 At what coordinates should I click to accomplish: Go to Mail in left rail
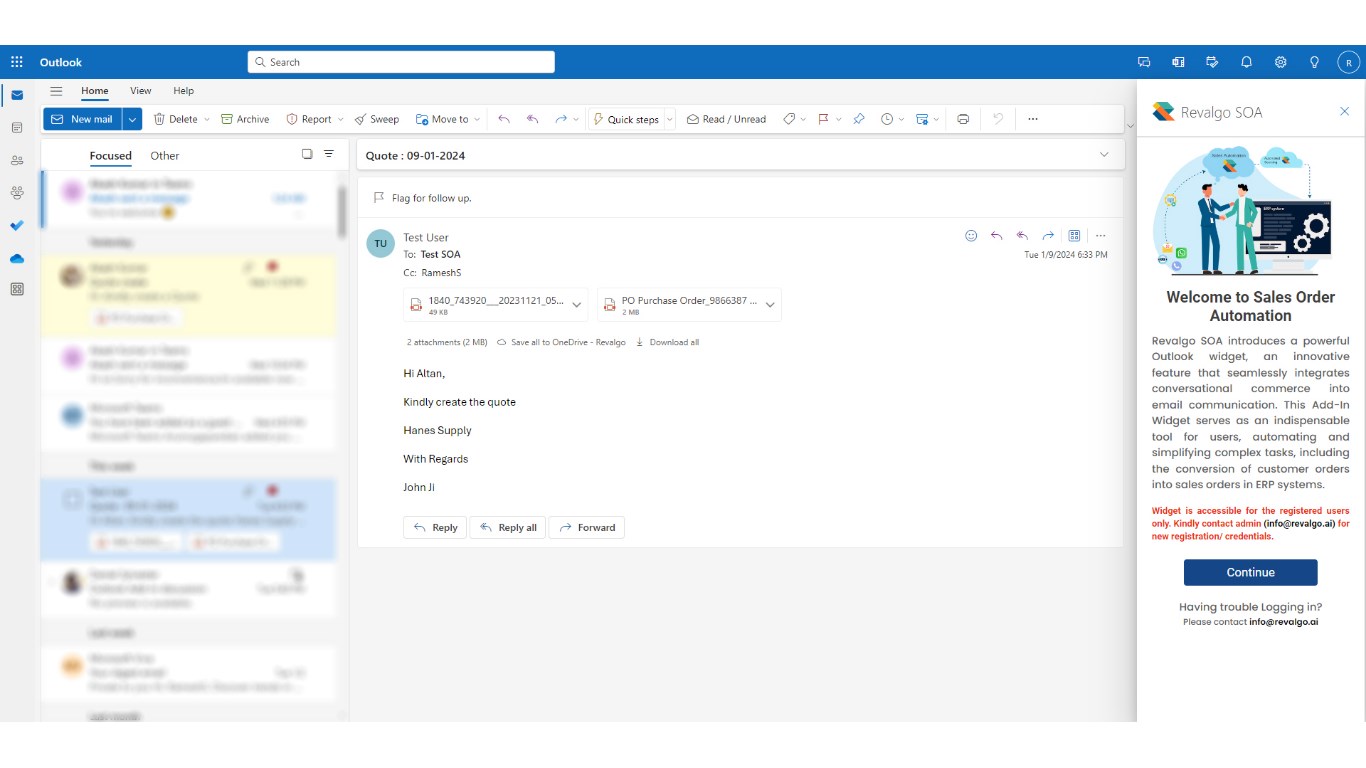(x=17, y=95)
